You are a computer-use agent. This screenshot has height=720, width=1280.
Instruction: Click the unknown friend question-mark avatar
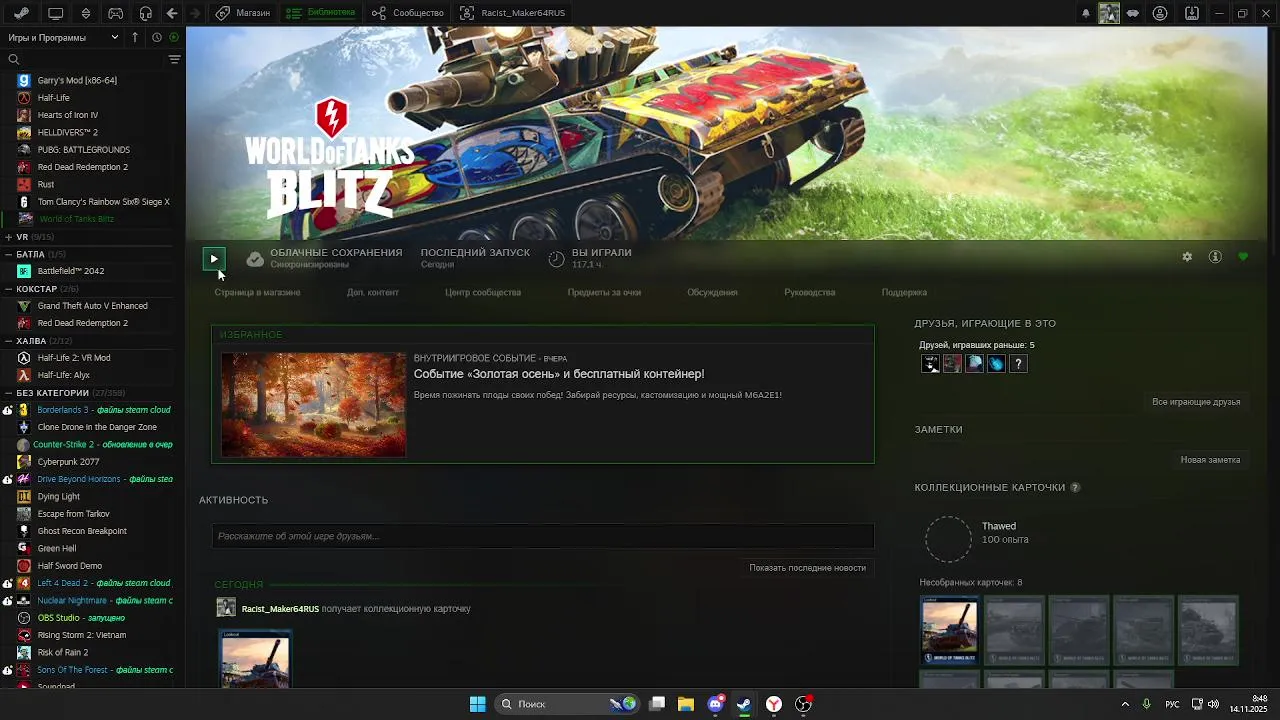[x=1018, y=364]
